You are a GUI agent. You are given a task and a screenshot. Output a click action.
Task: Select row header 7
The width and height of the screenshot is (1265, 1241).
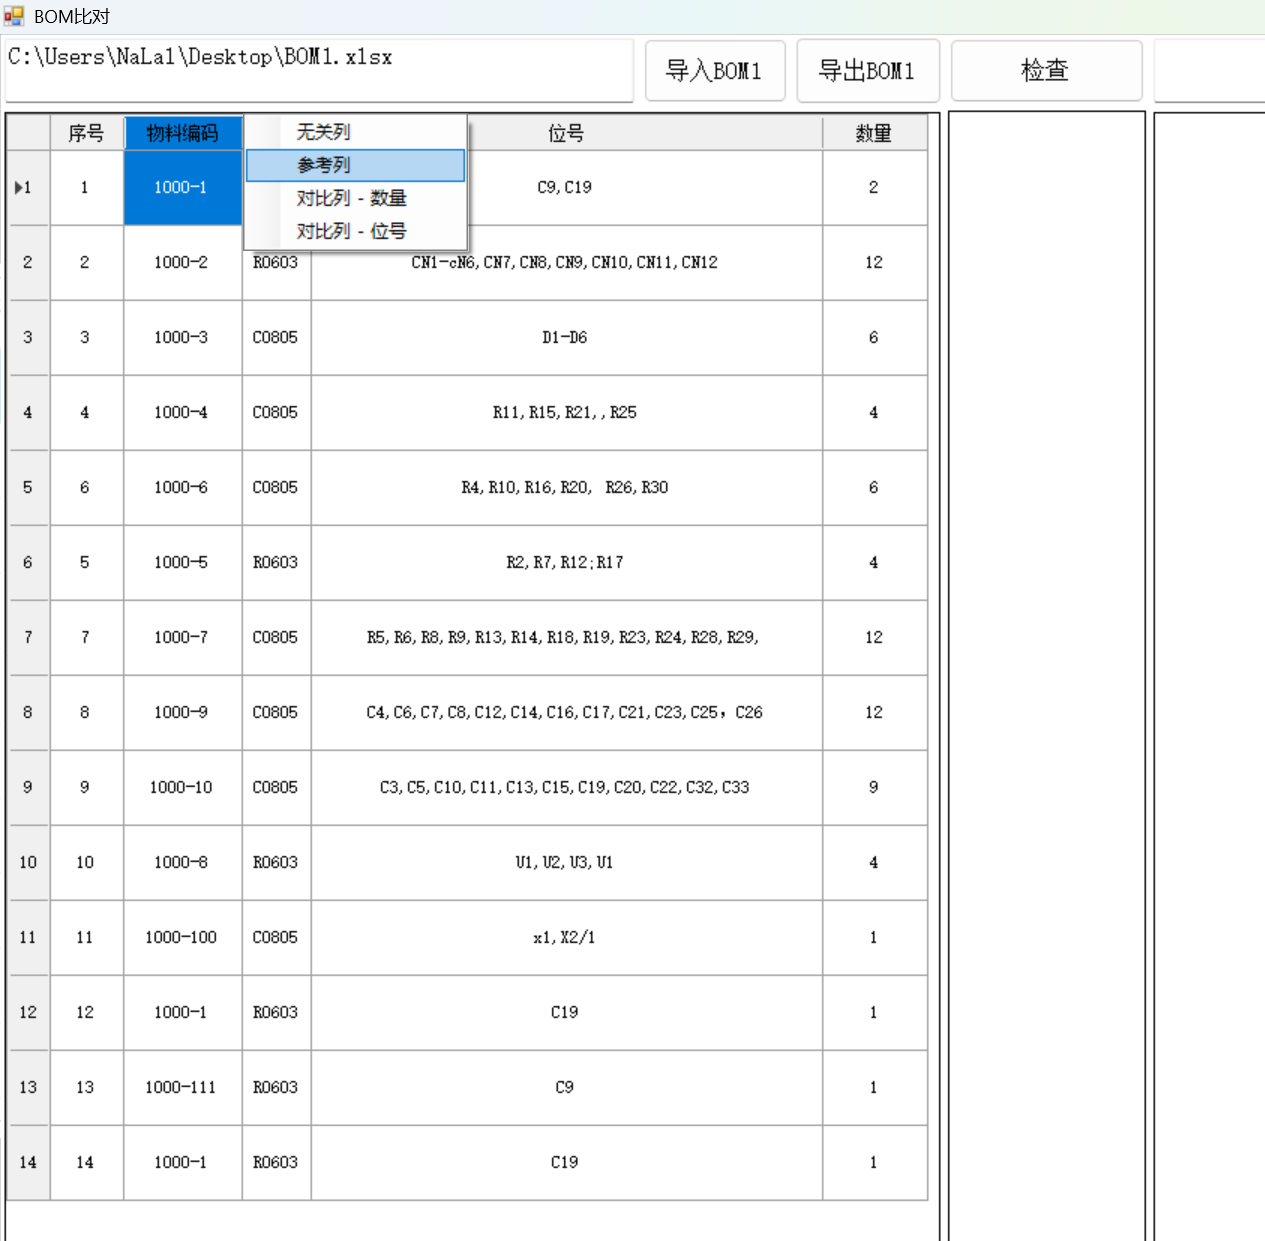click(28, 638)
